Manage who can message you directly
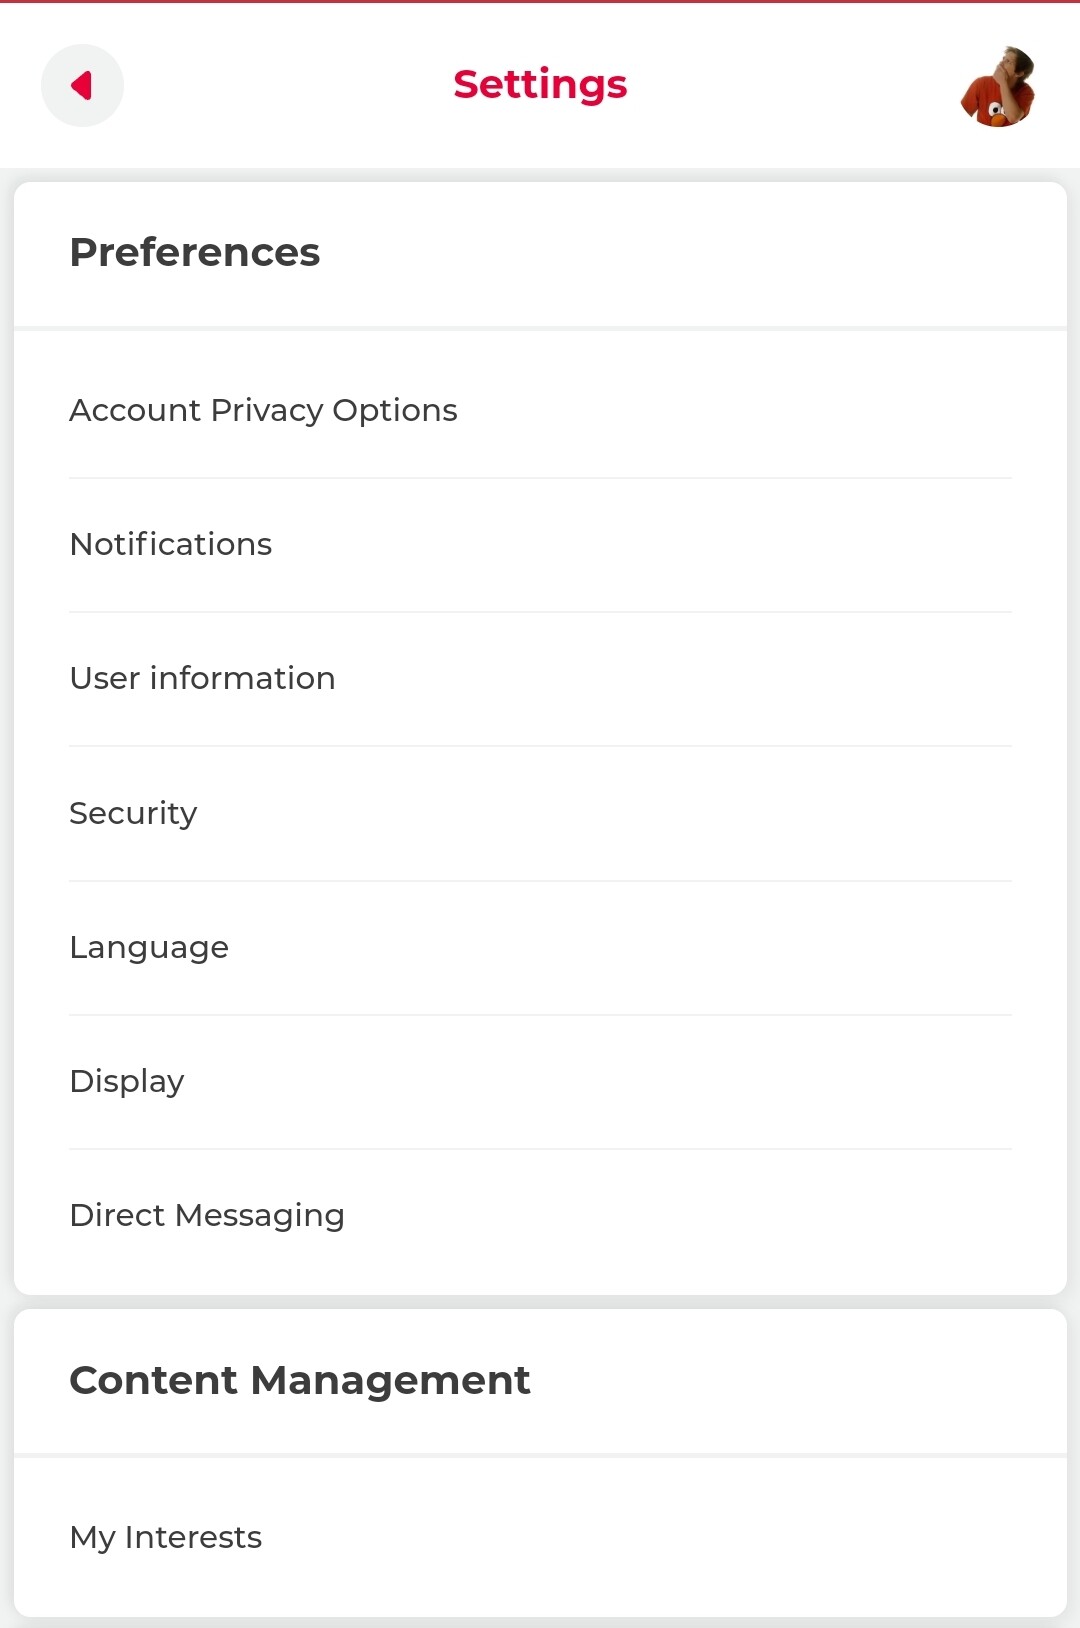 tap(207, 1215)
